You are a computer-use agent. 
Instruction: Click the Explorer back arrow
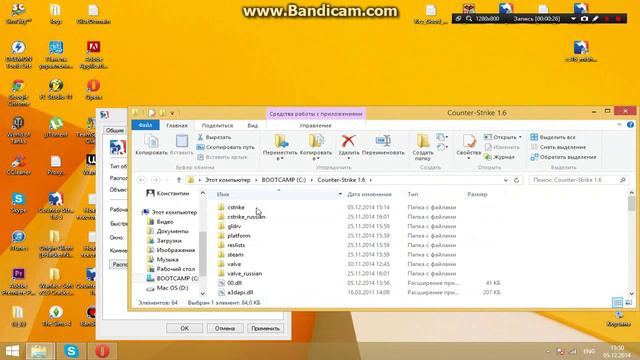click(x=141, y=180)
